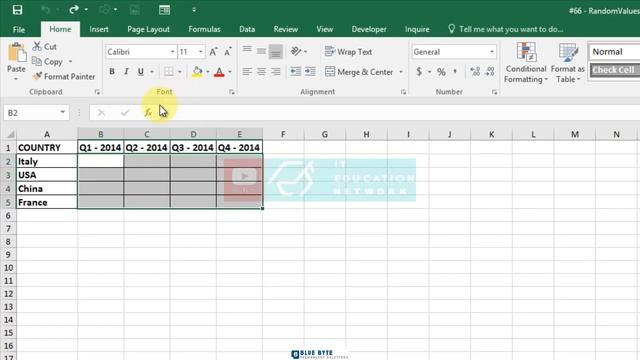
Task: Open Conditional Formatting menu
Action: [526, 62]
